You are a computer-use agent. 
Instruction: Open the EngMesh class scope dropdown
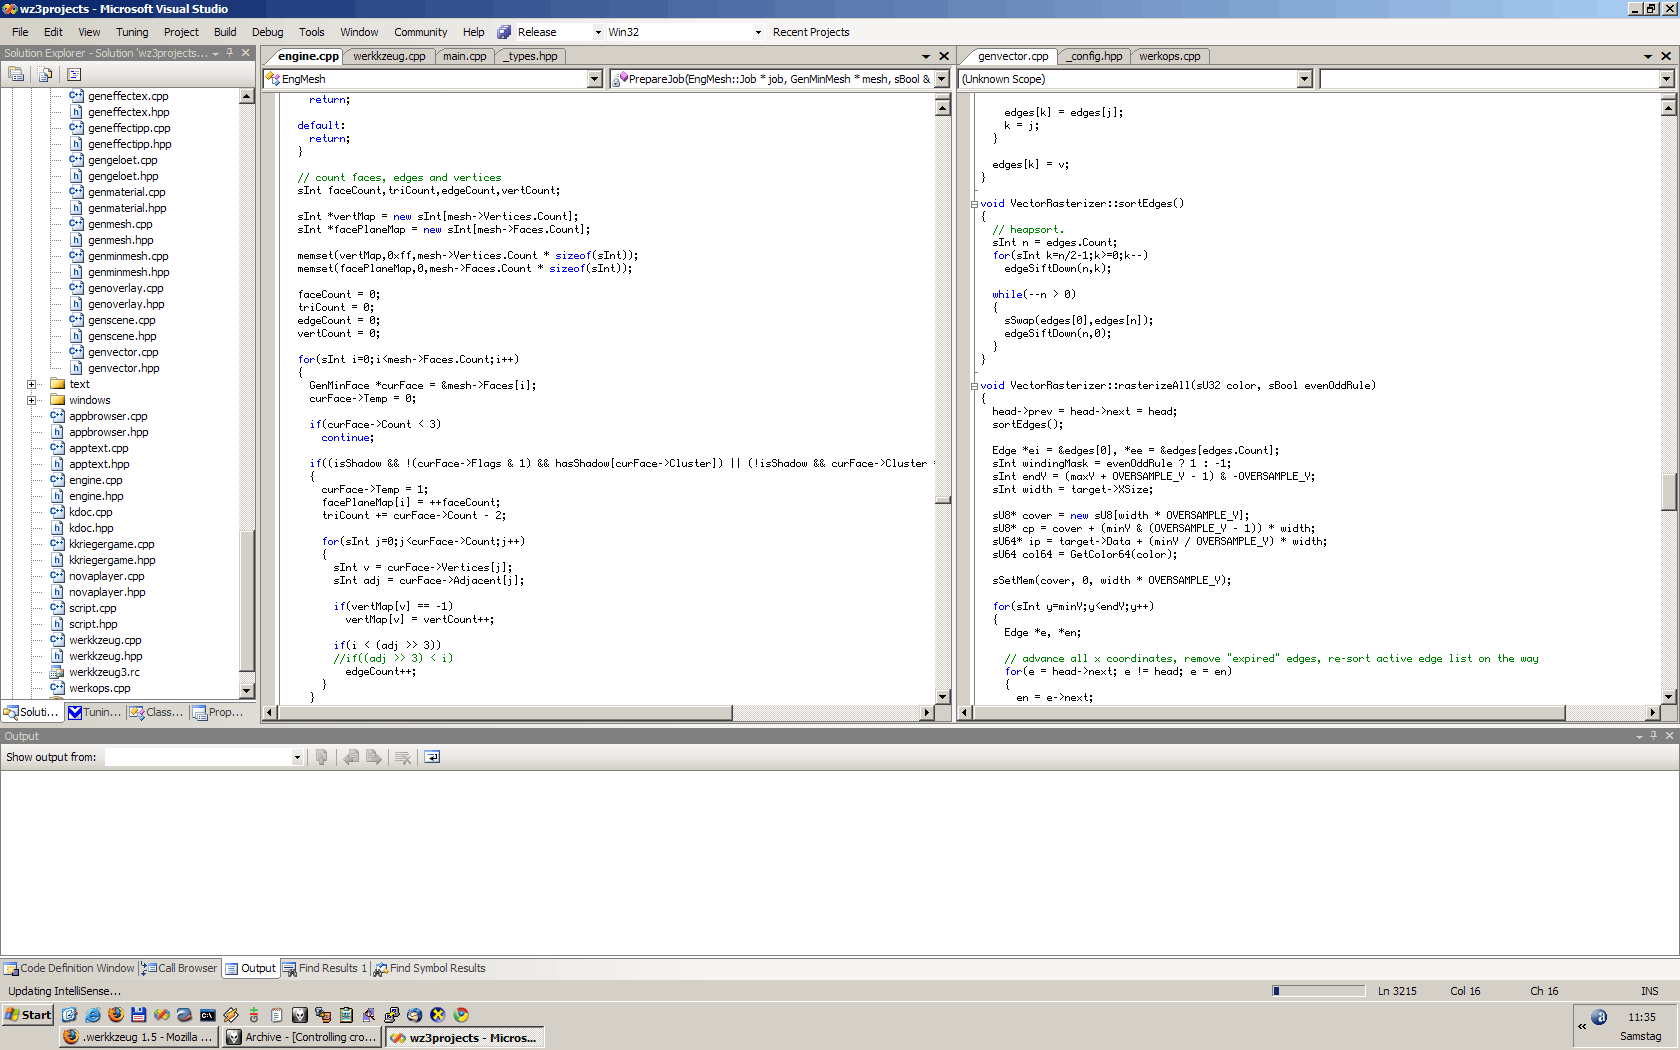595,79
